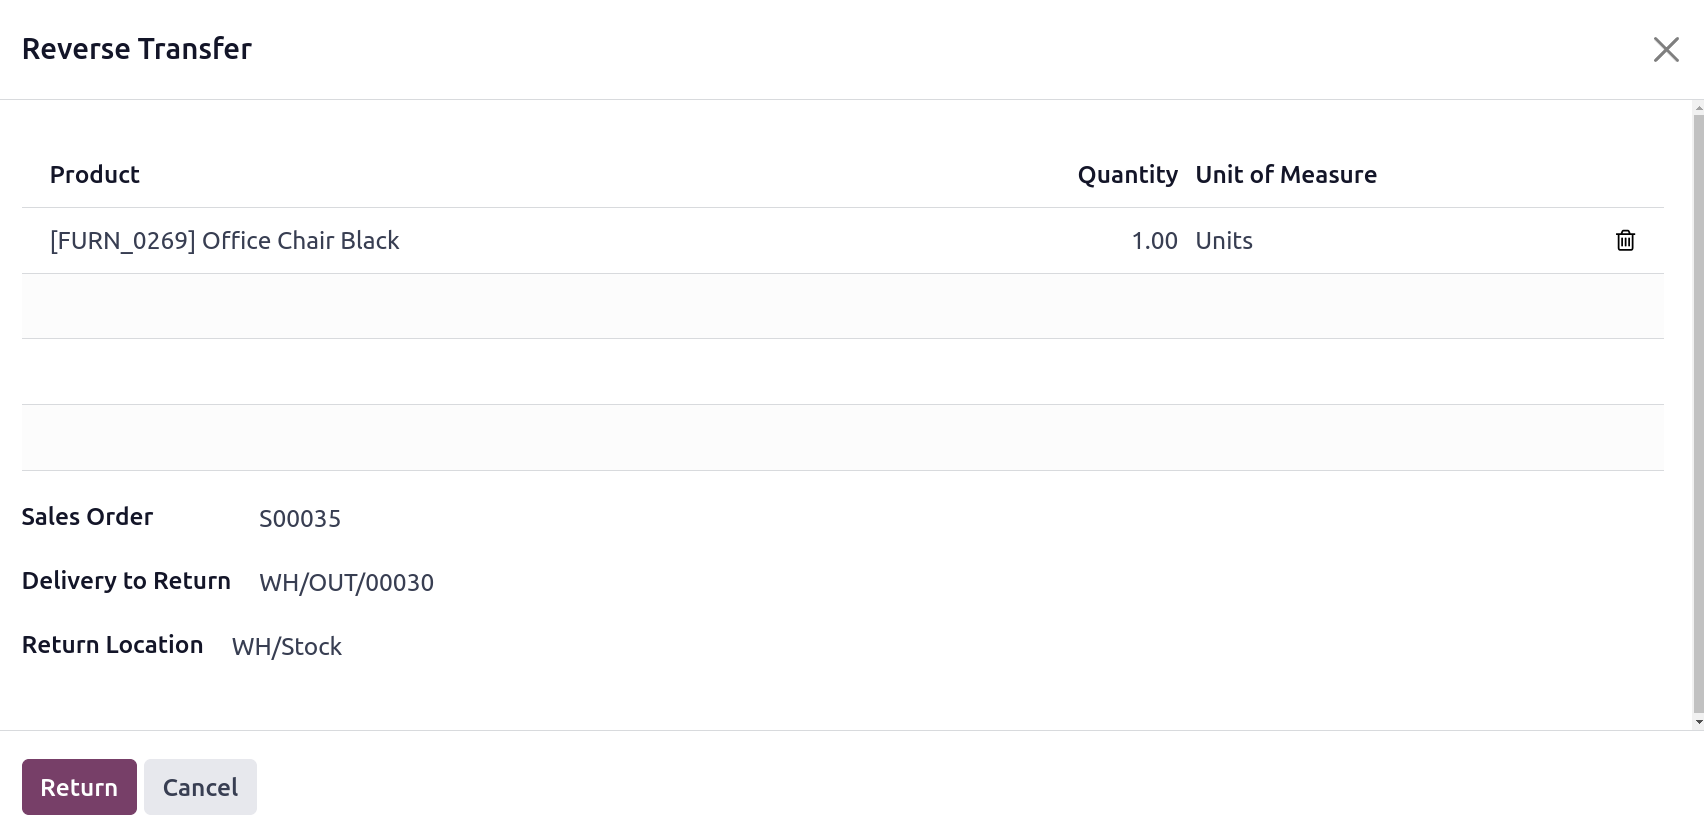Click the Delivery to Return label
Viewport: 1704px width, 840px height.
(x=126, y=581)
